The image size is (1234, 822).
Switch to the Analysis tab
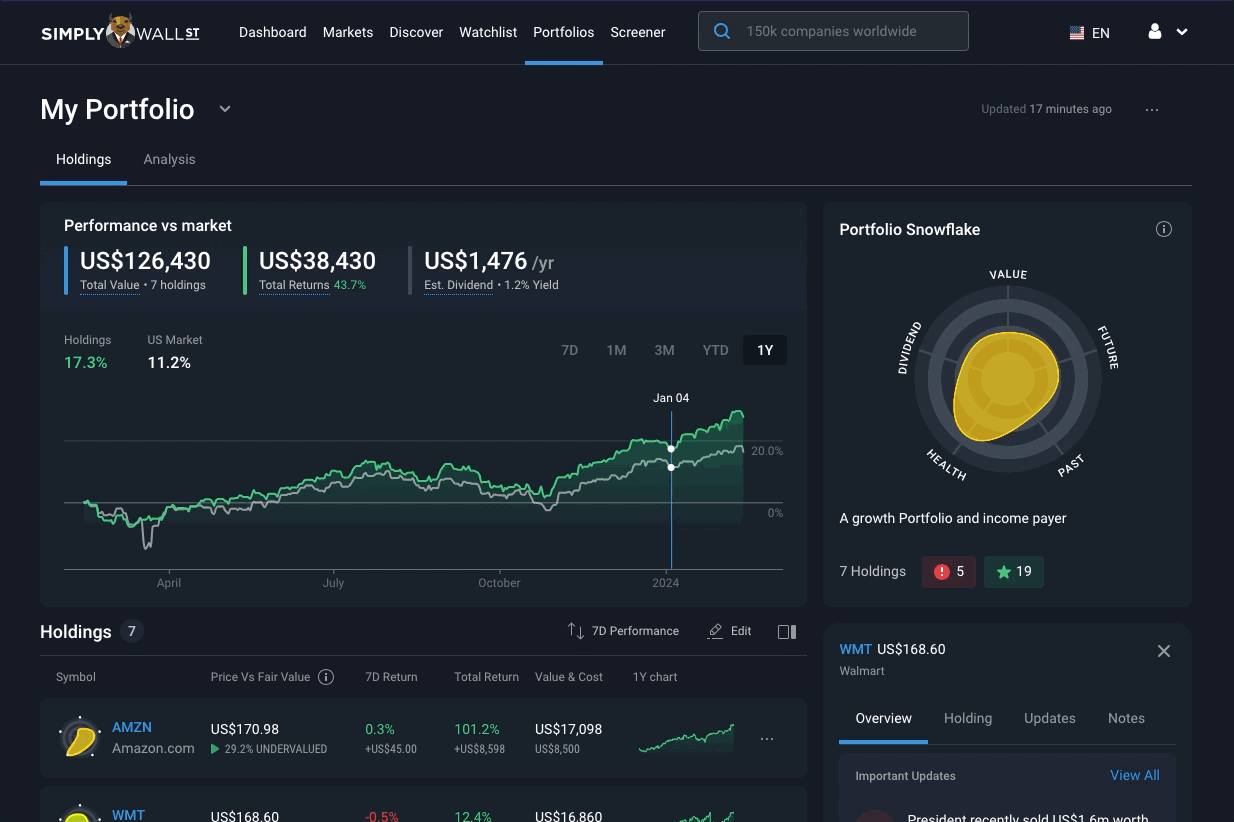tap(169, 159)
